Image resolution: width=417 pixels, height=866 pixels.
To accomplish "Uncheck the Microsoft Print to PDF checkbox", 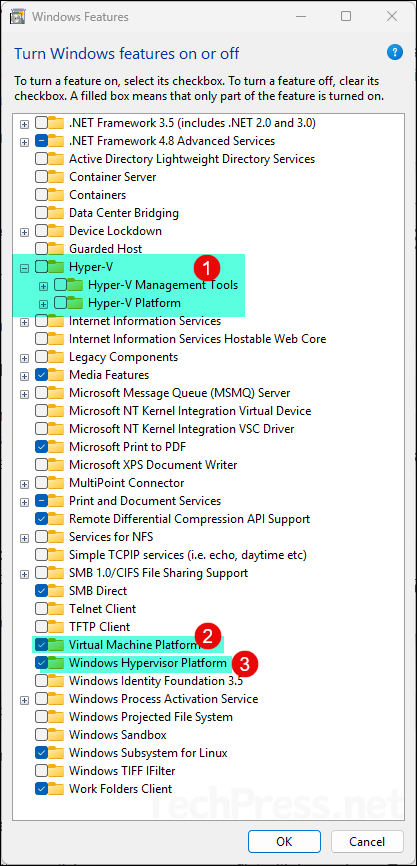I will [41, 447].
